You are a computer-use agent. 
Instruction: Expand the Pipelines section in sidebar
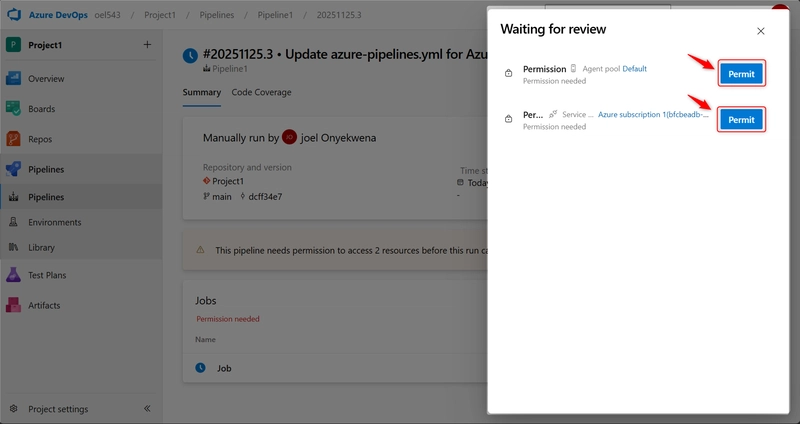[x=46, y=170]
